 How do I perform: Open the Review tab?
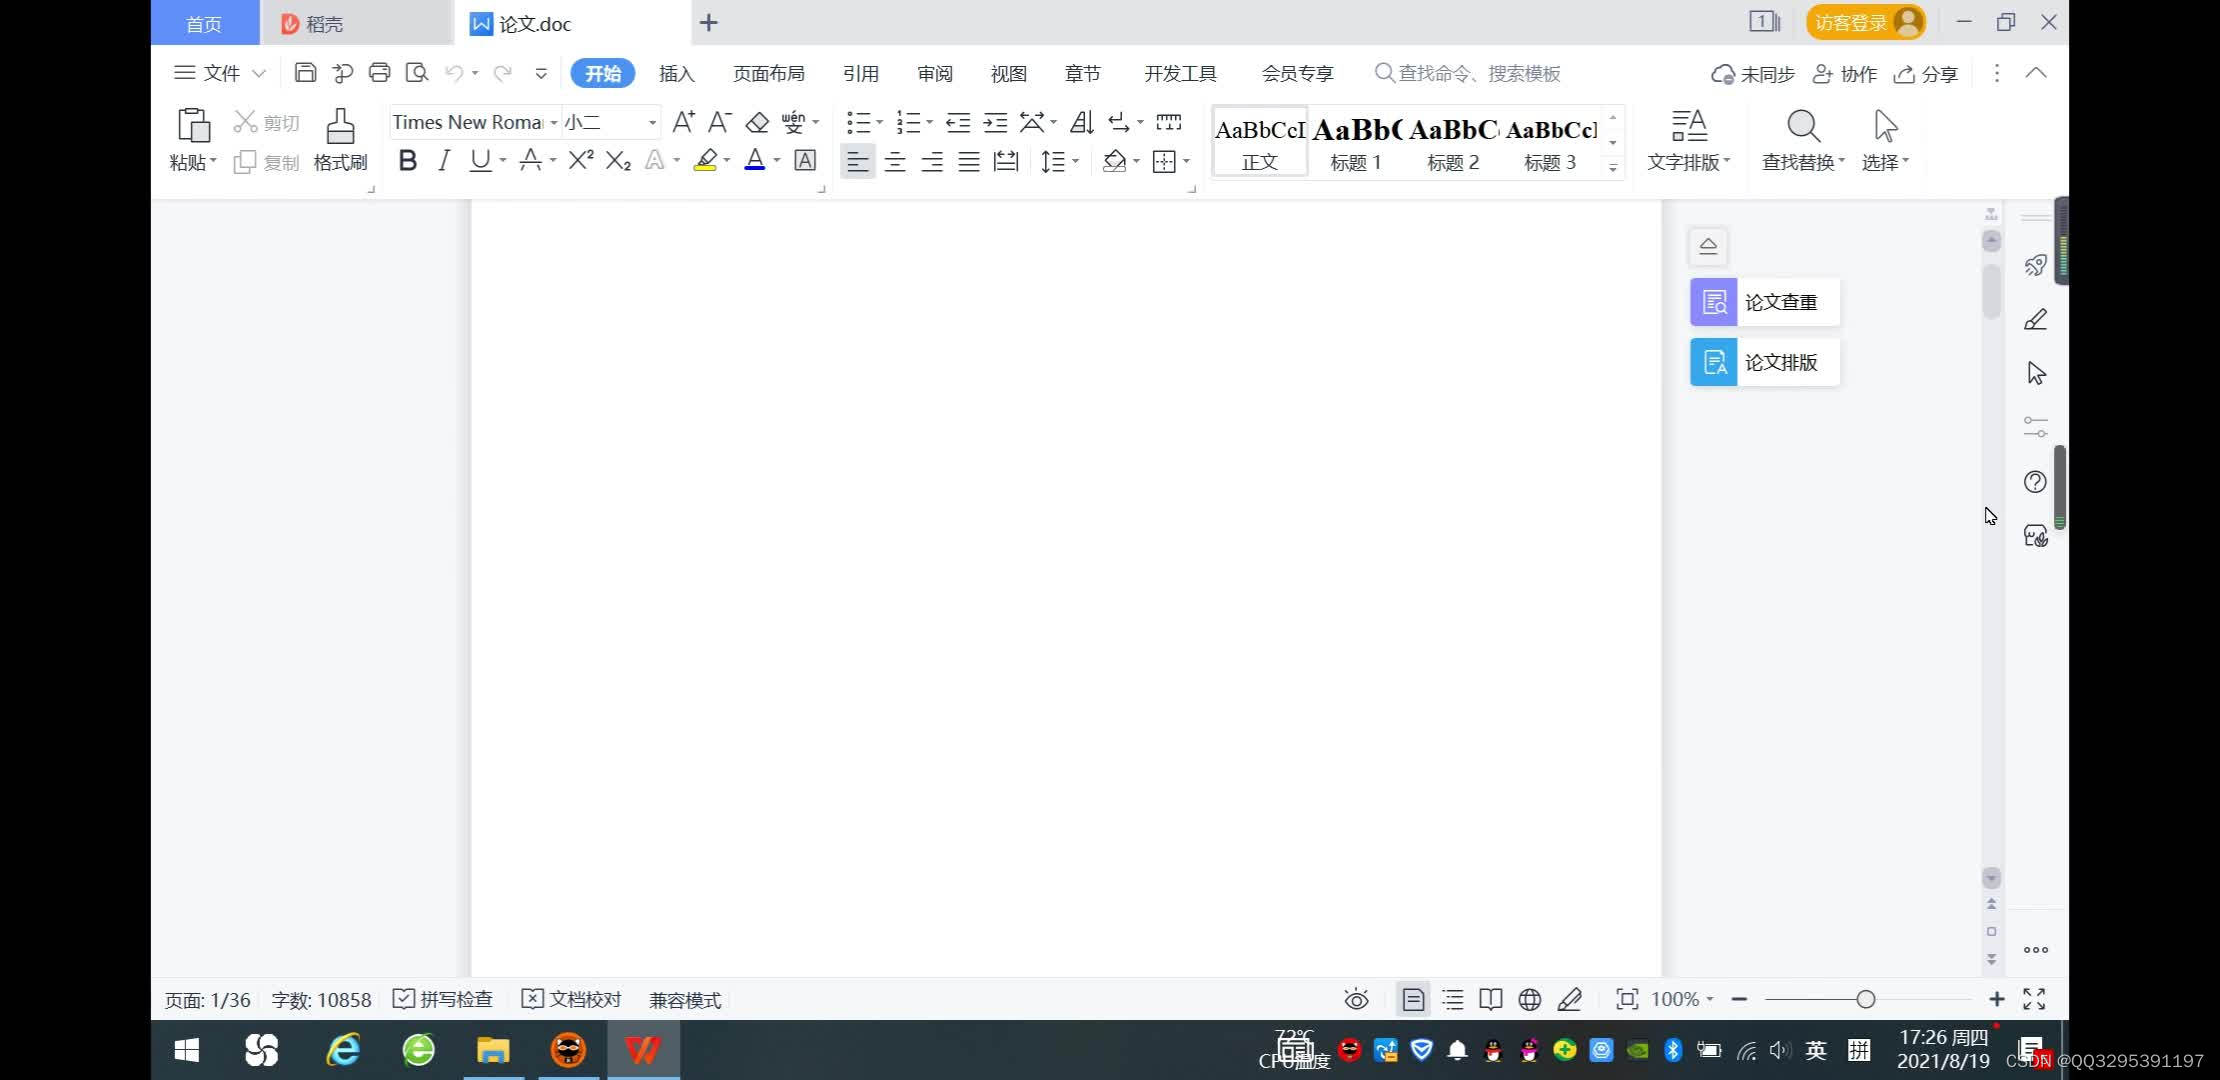[935, 73]
